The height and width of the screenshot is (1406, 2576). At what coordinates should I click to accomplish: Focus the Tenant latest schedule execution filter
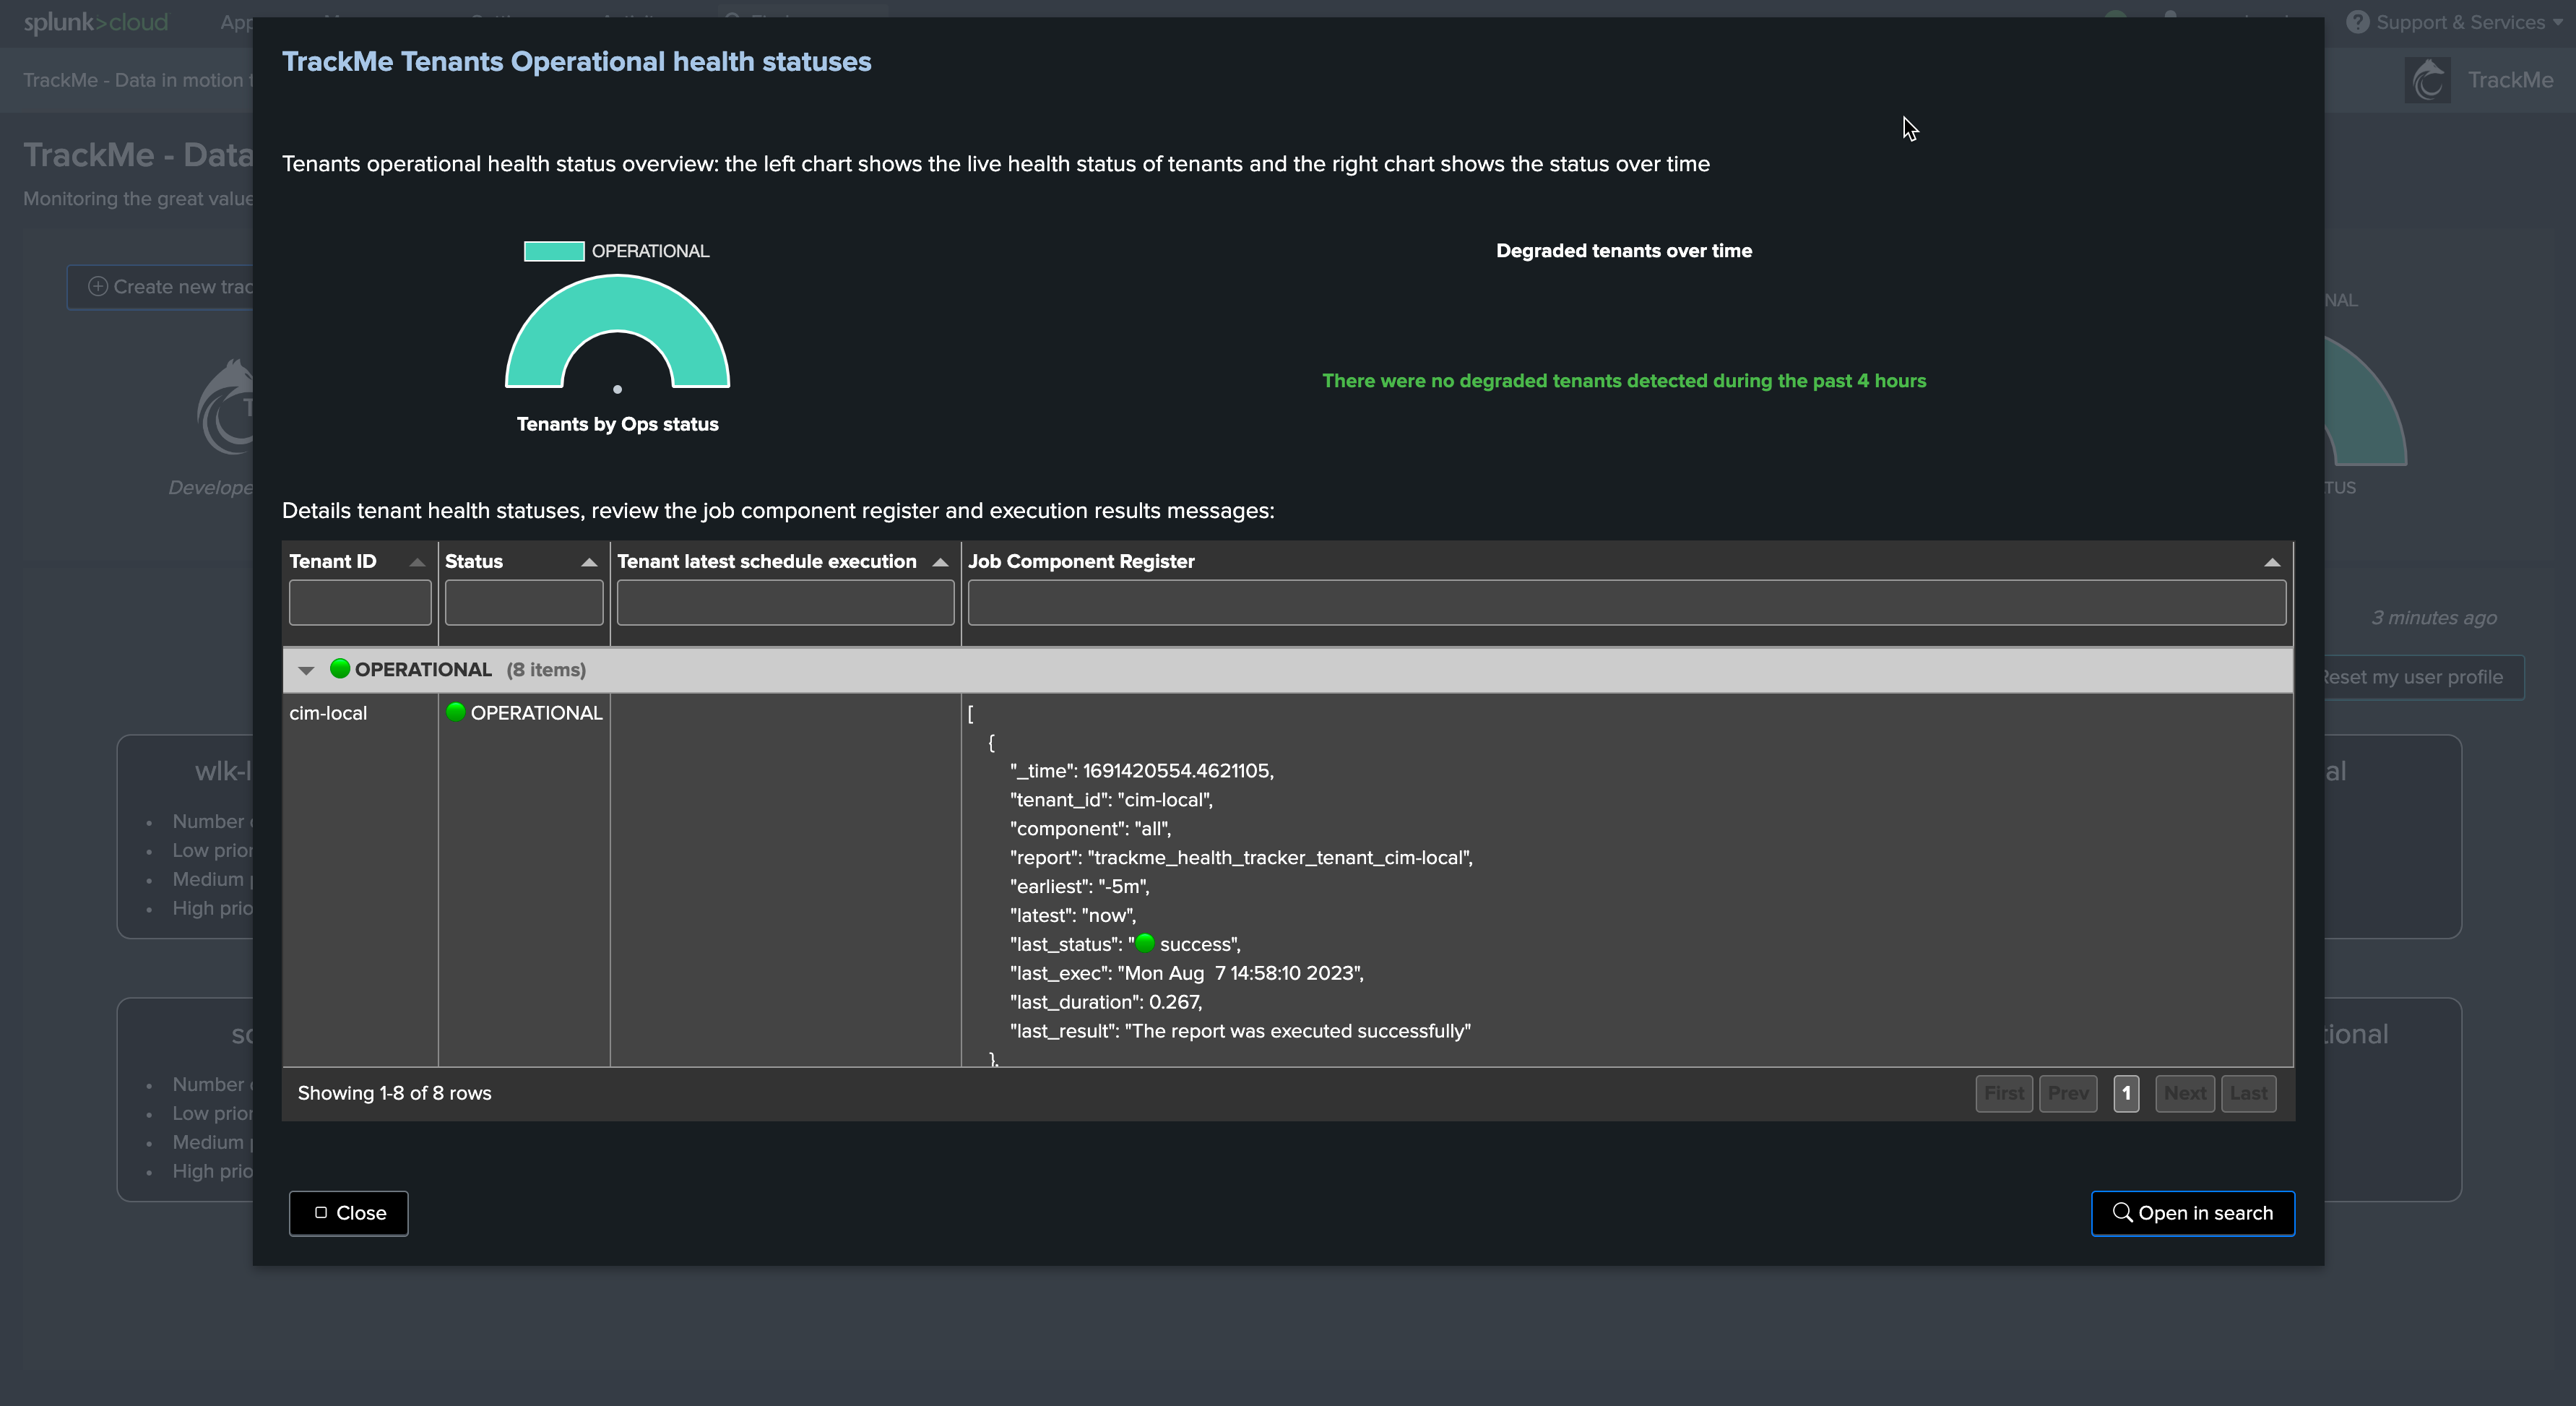[785, 603]
